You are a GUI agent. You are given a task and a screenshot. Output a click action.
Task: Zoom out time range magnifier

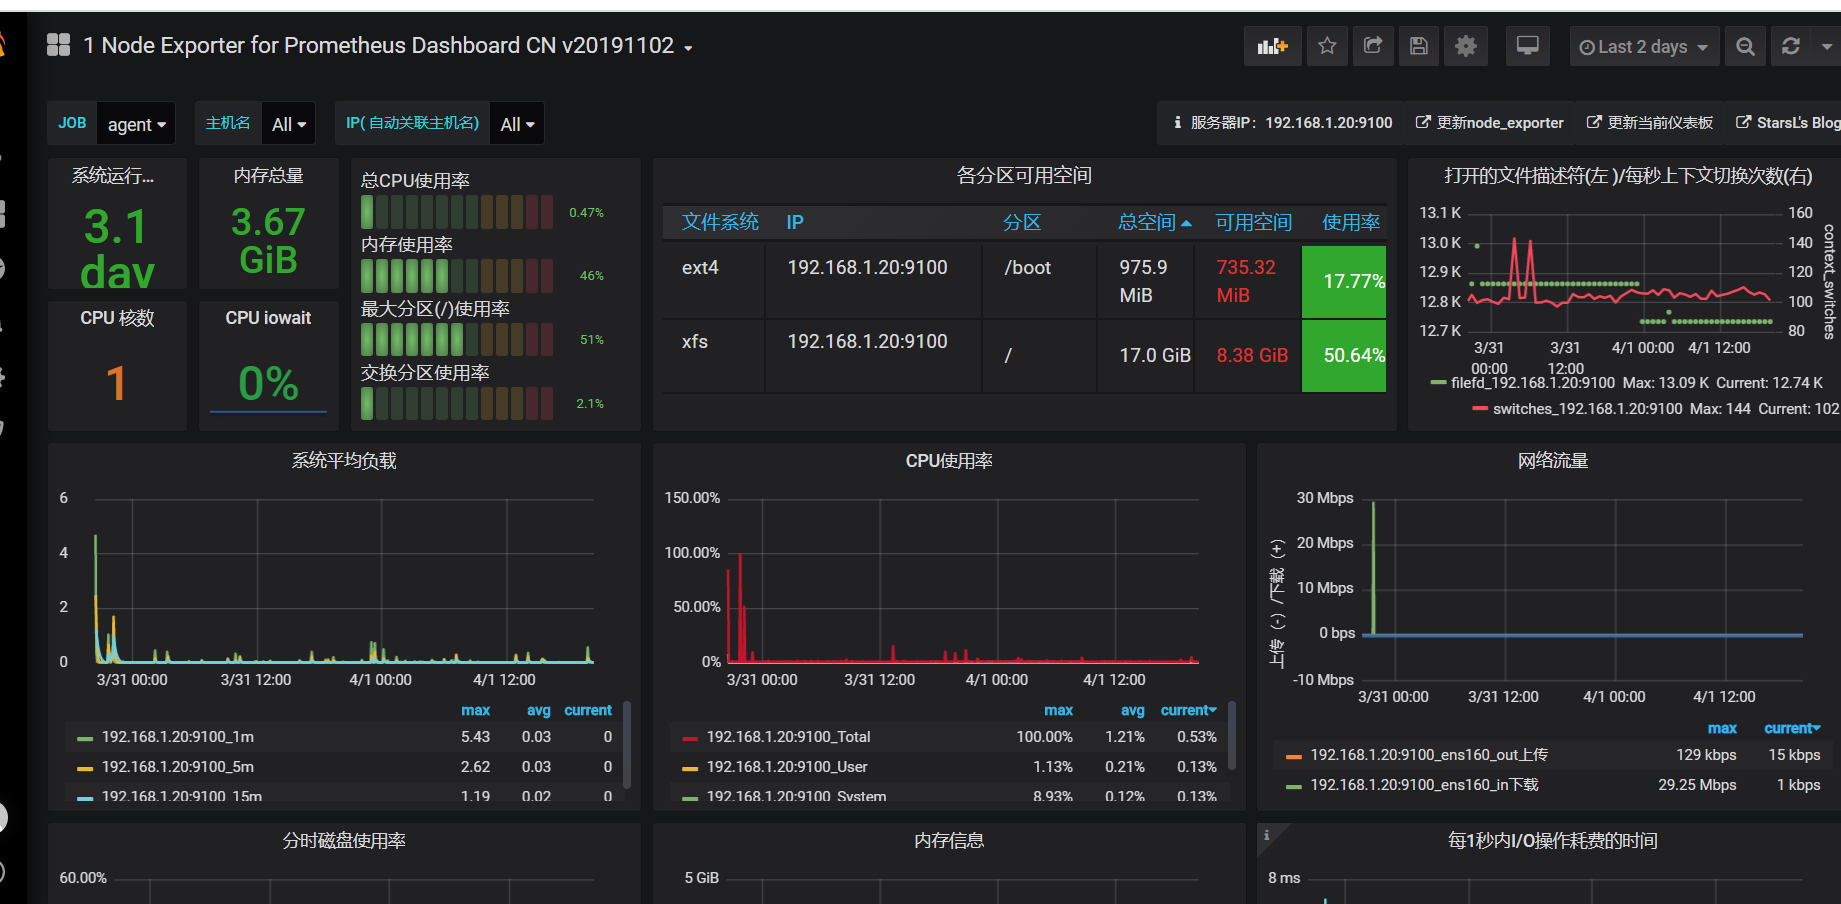point(1745,46)
